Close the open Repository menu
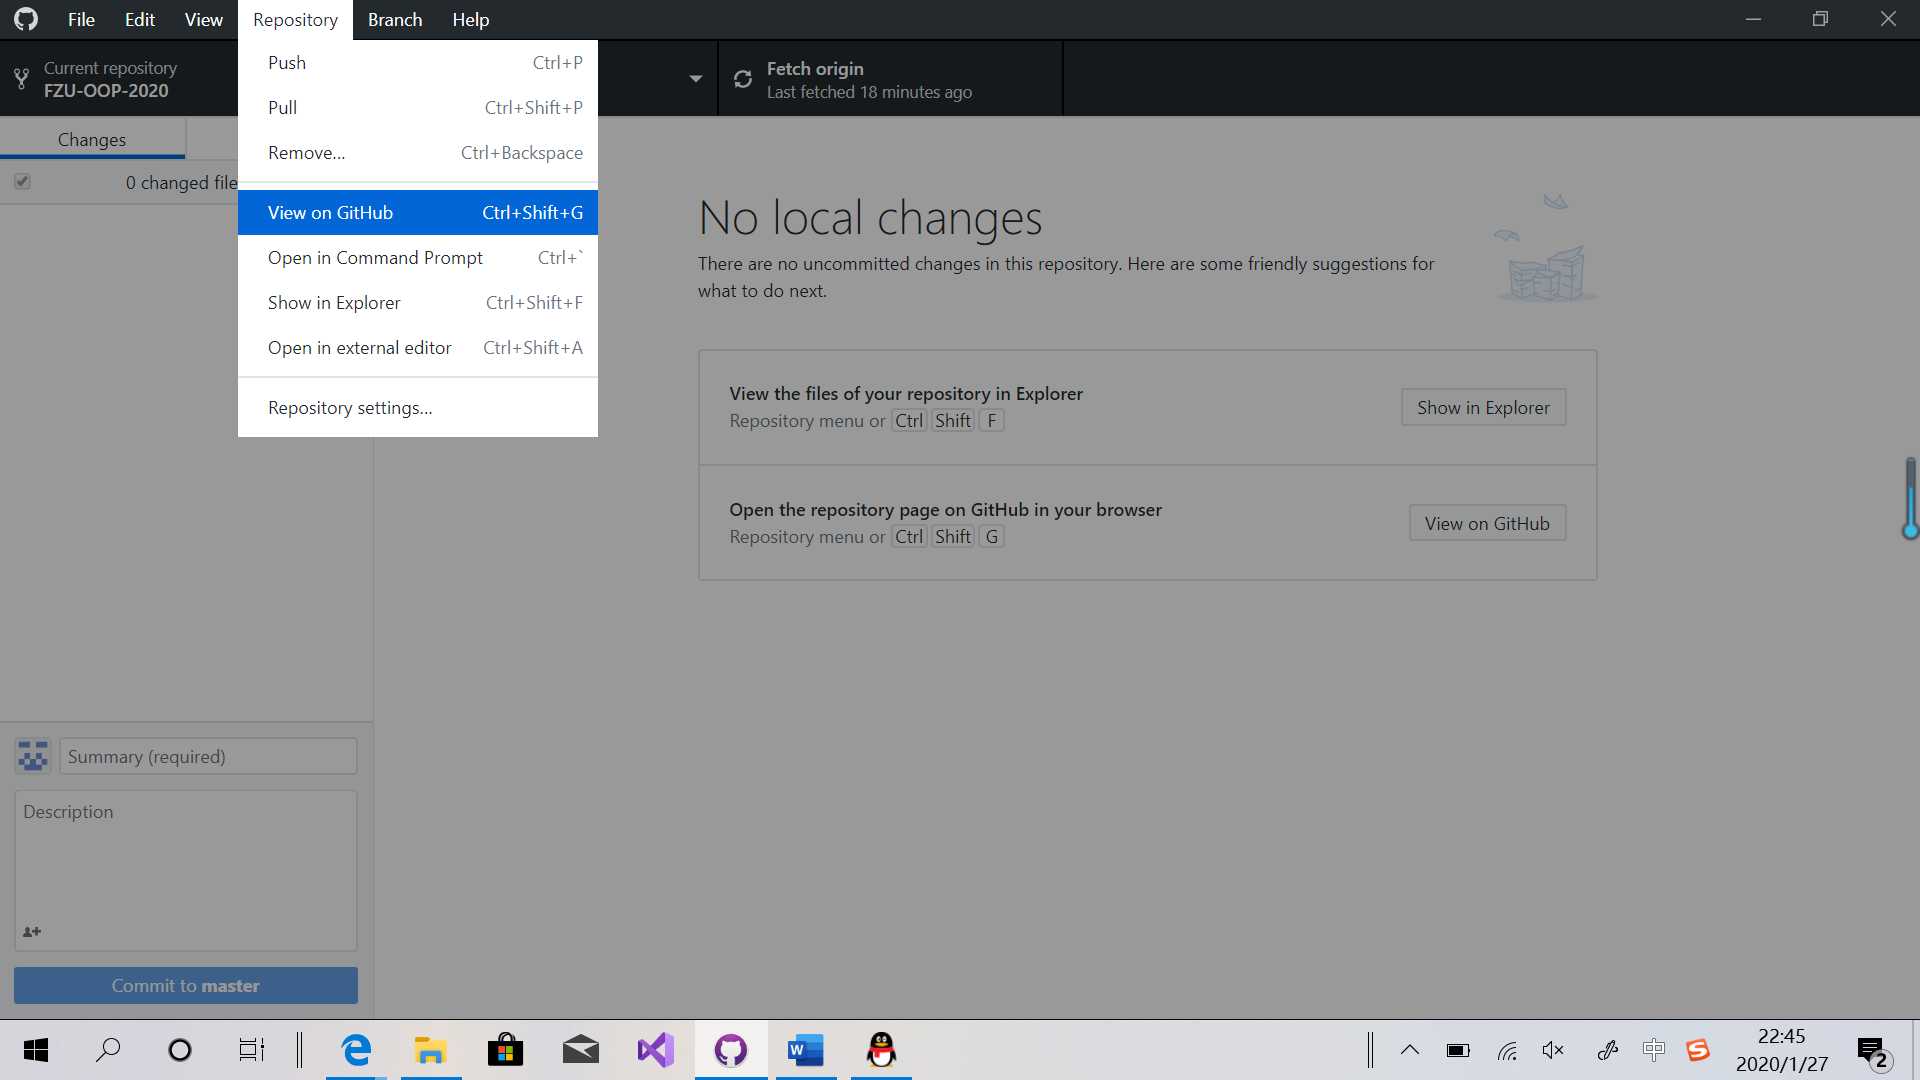 pos(295,20)
